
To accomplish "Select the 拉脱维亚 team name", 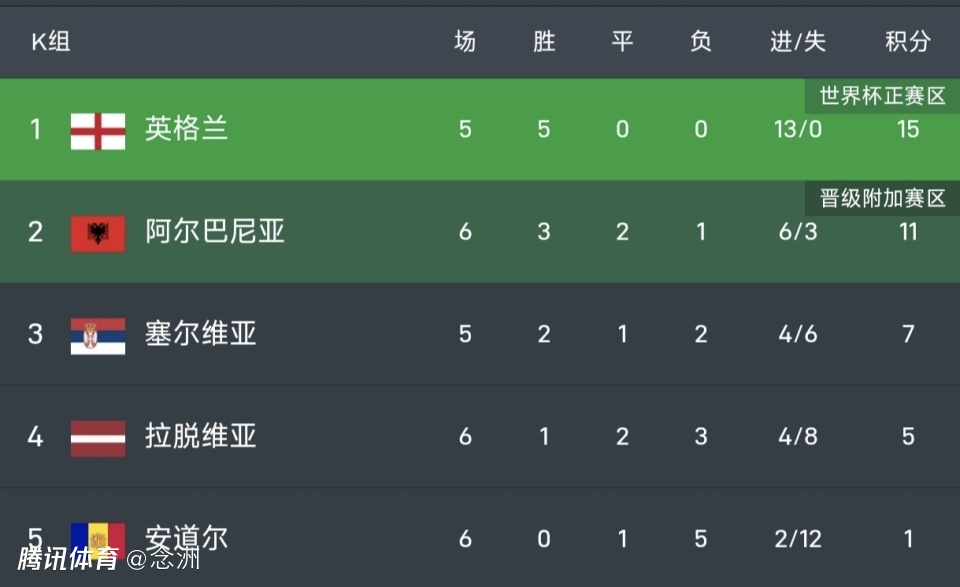I will click(201, 437).
